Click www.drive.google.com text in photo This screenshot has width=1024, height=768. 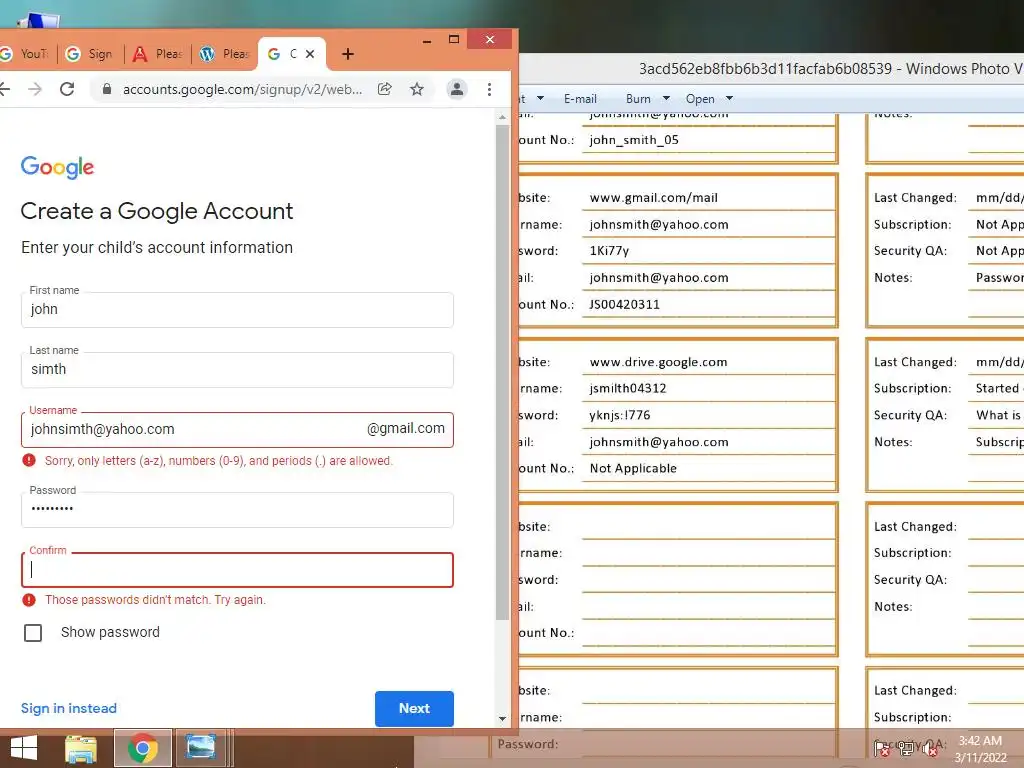[x=658, y=362]
